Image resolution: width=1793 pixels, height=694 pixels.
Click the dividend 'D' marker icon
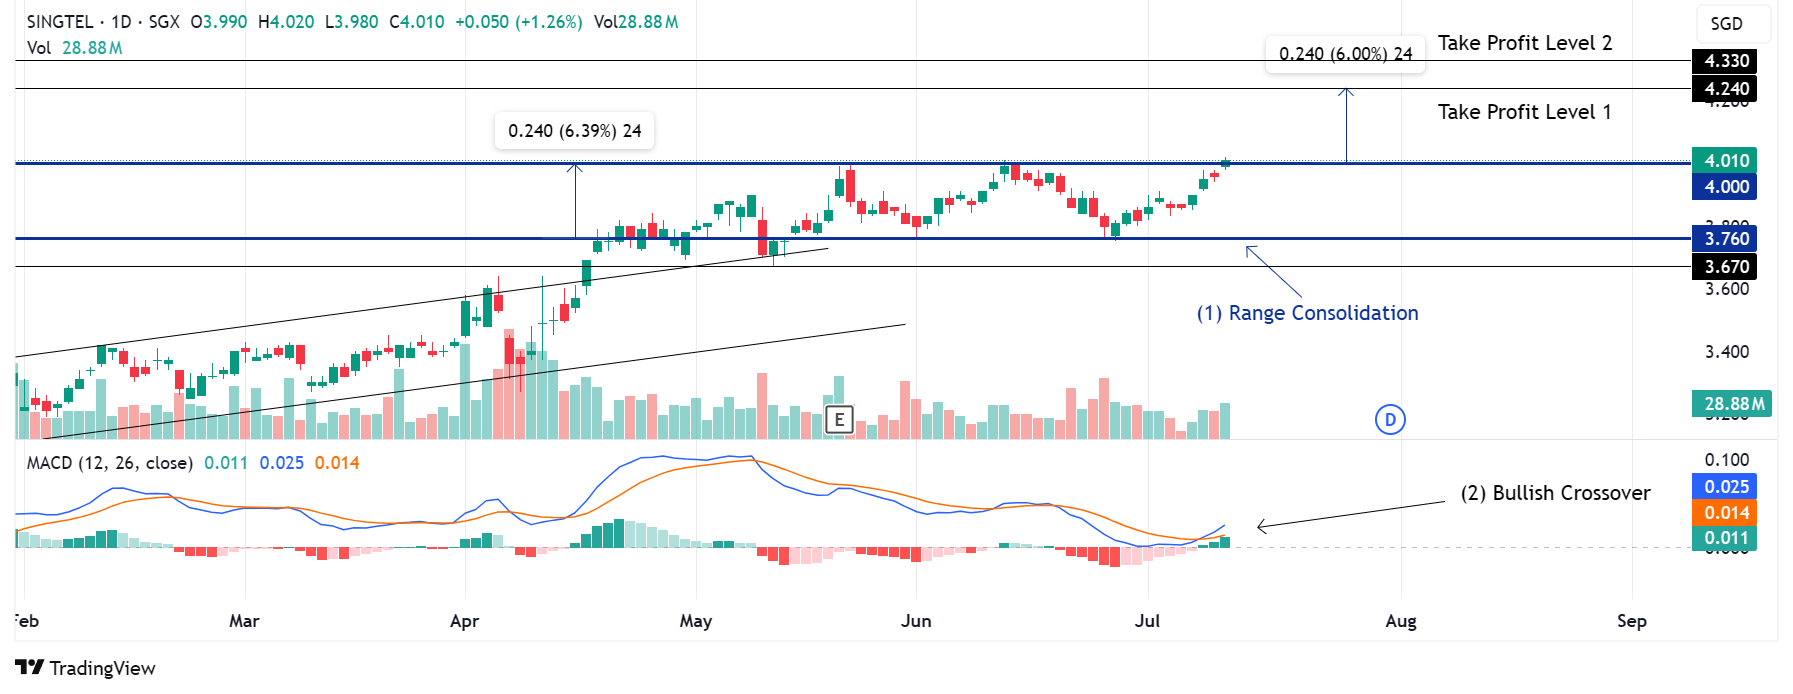pos(1390,420)
